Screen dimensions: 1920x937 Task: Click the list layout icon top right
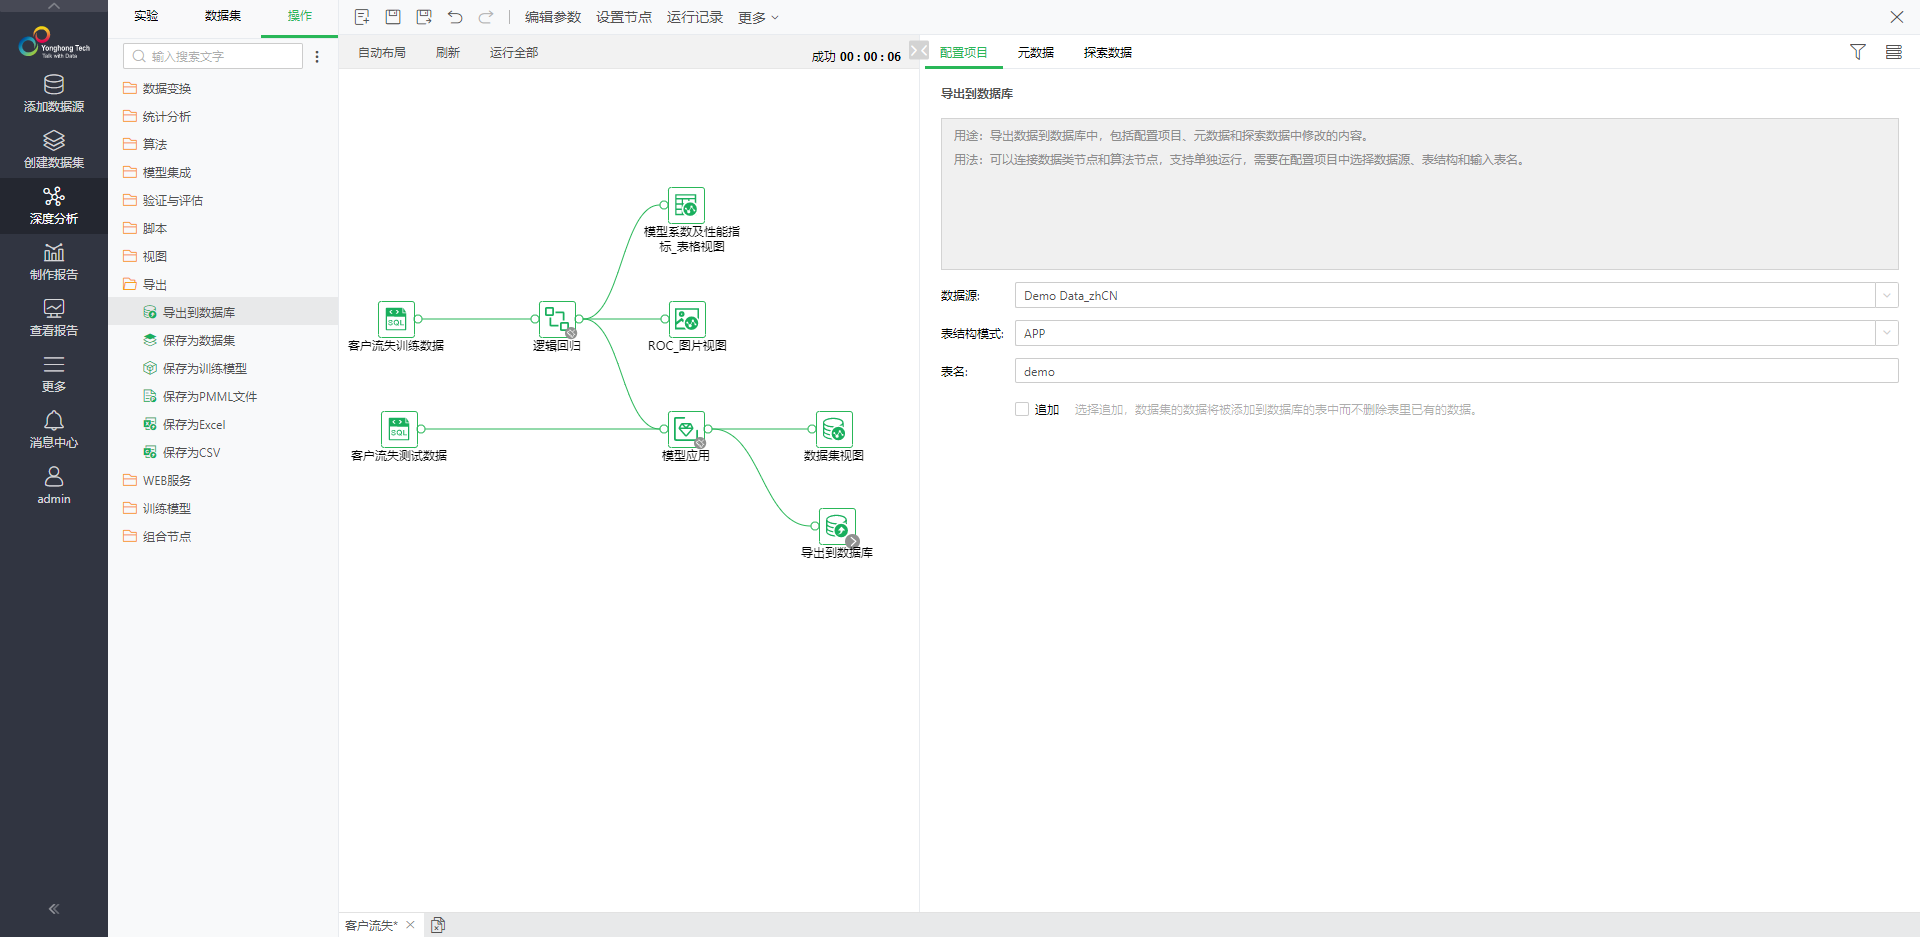click(x=1894, y=52)
